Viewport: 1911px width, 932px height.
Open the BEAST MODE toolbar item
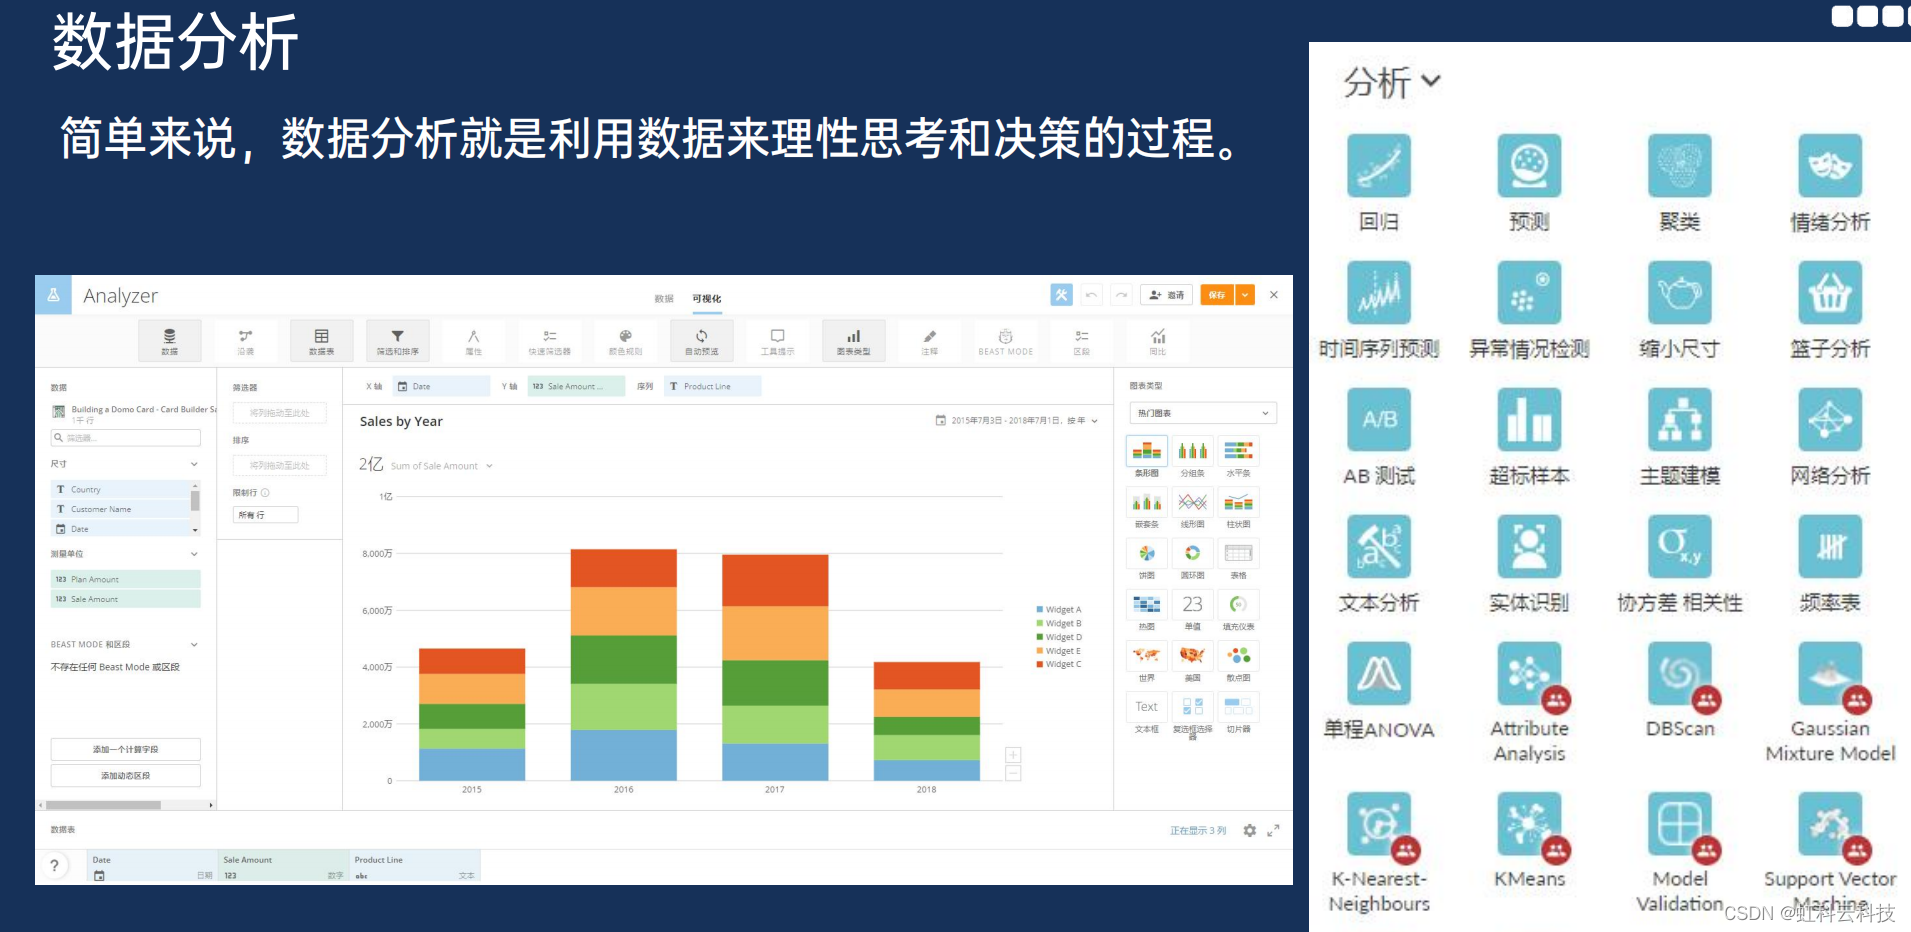(1006, 341)
